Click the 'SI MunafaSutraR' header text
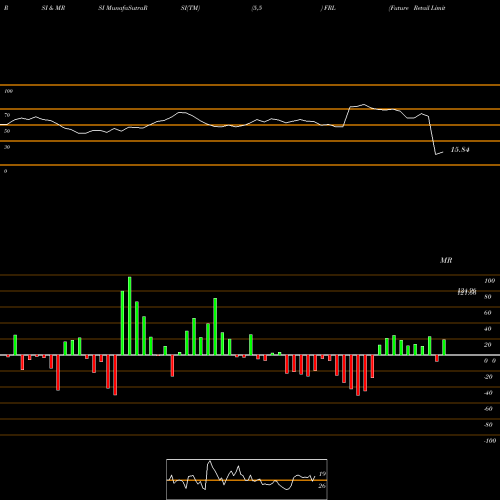 (x=123, y=8)
